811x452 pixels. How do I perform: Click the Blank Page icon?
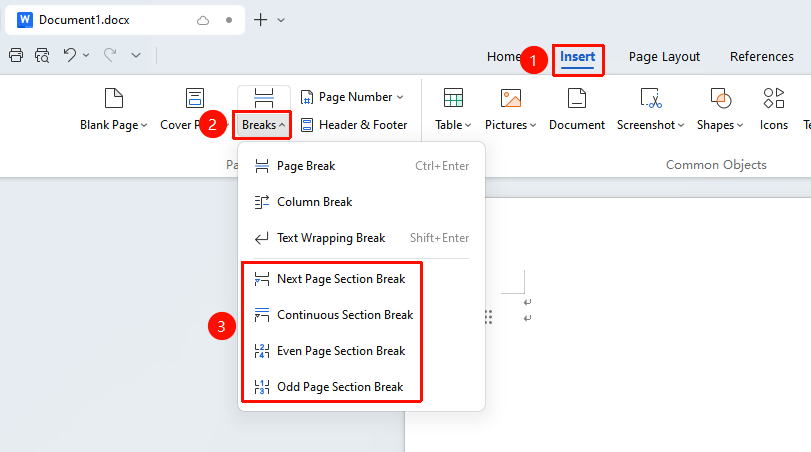114,98
